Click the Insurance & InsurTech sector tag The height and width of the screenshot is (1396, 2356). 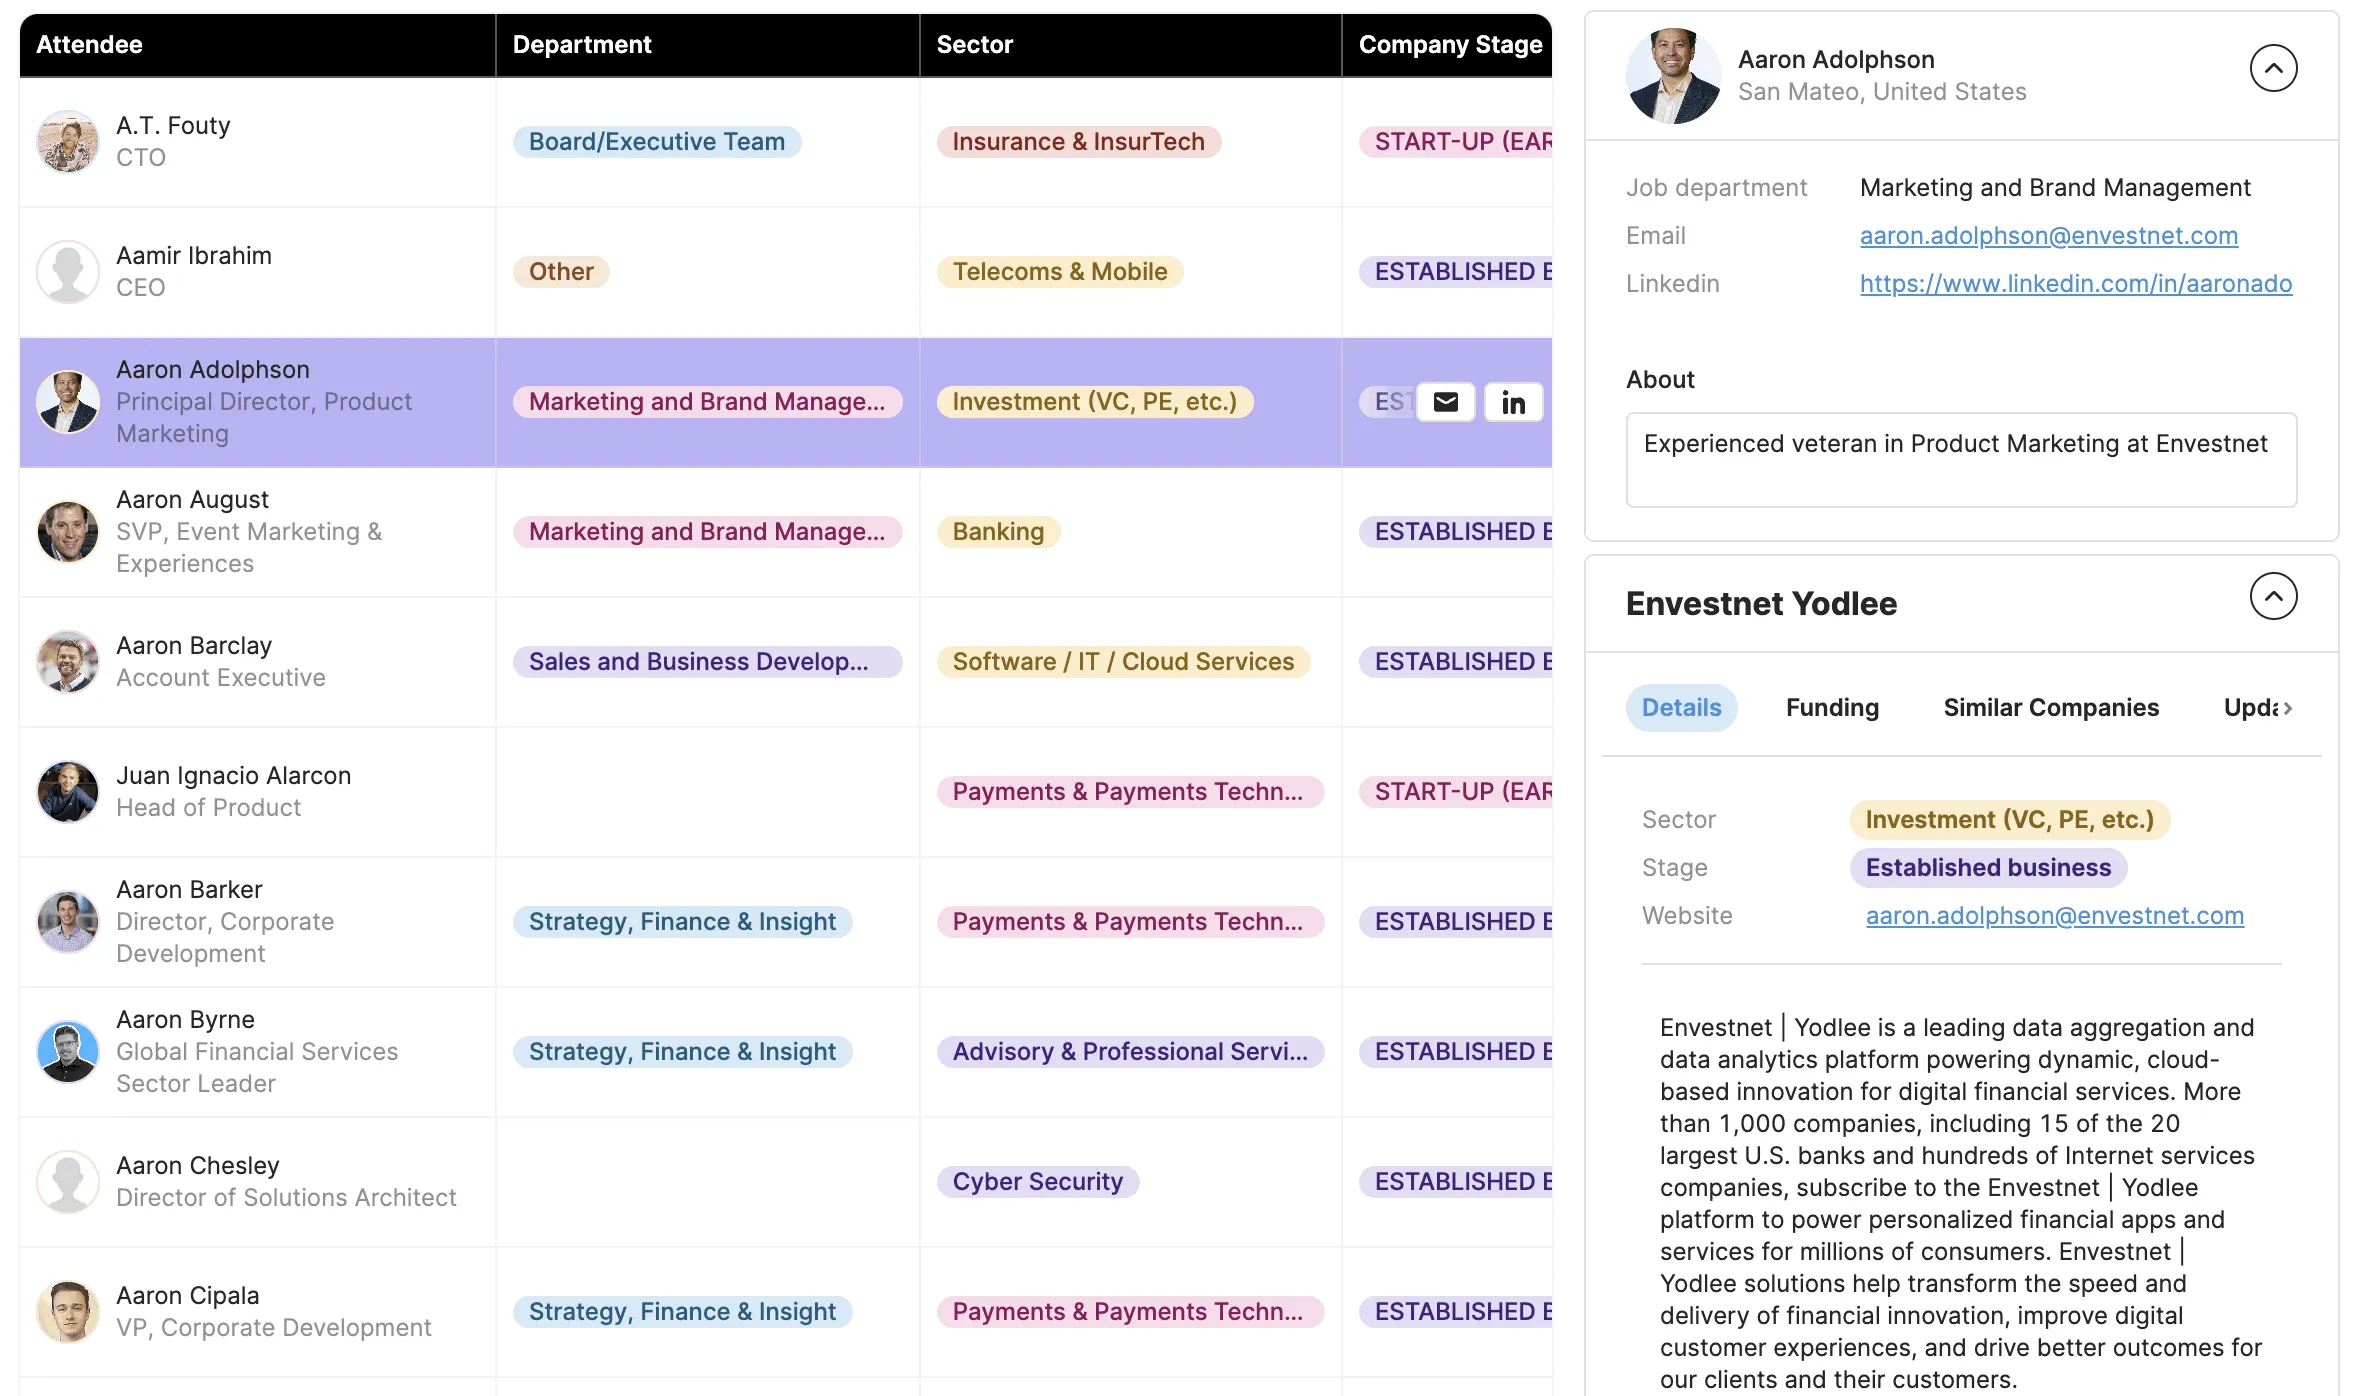click(x=1078, y=142)
